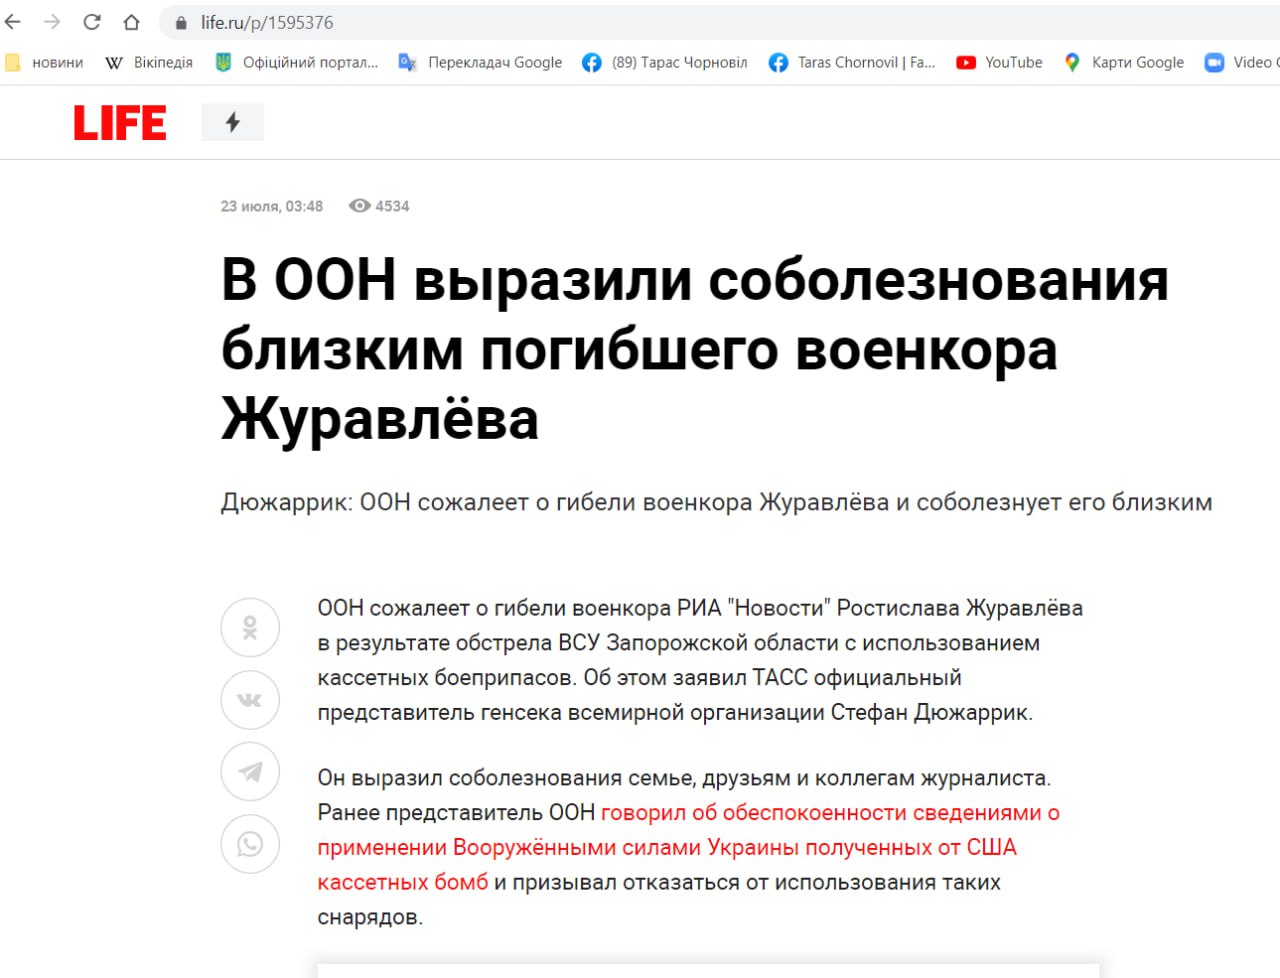Click the date text 23 июля, 03:48

272,206
